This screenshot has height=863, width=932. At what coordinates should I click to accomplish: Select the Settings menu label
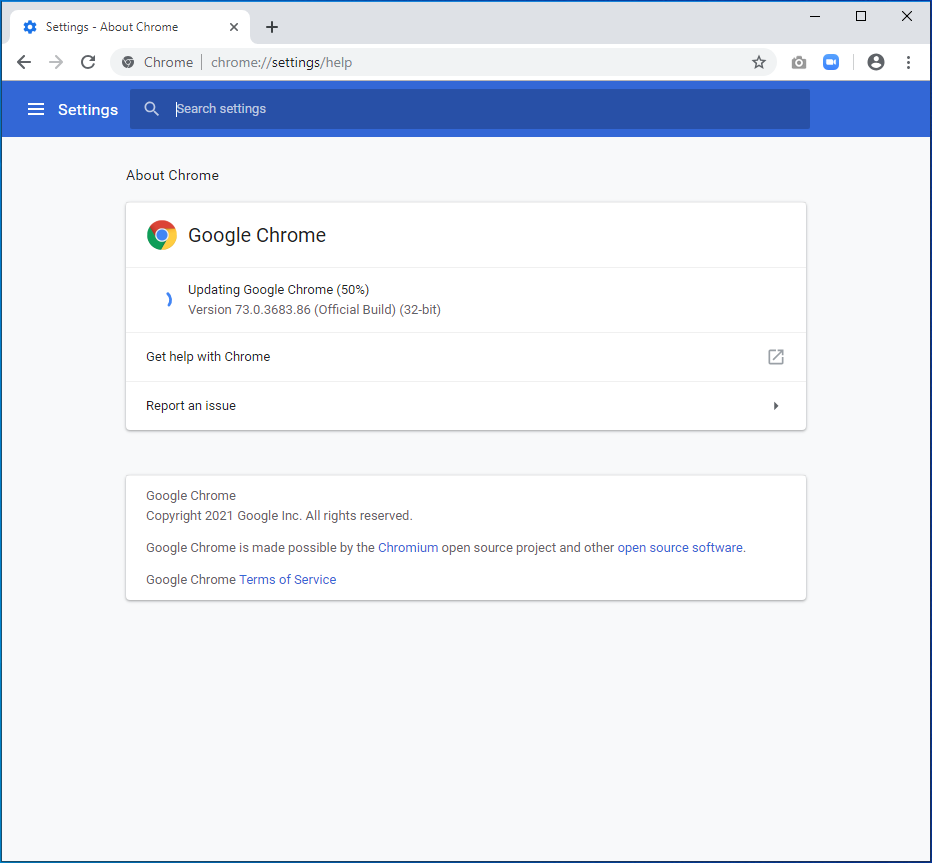(88, 109)
